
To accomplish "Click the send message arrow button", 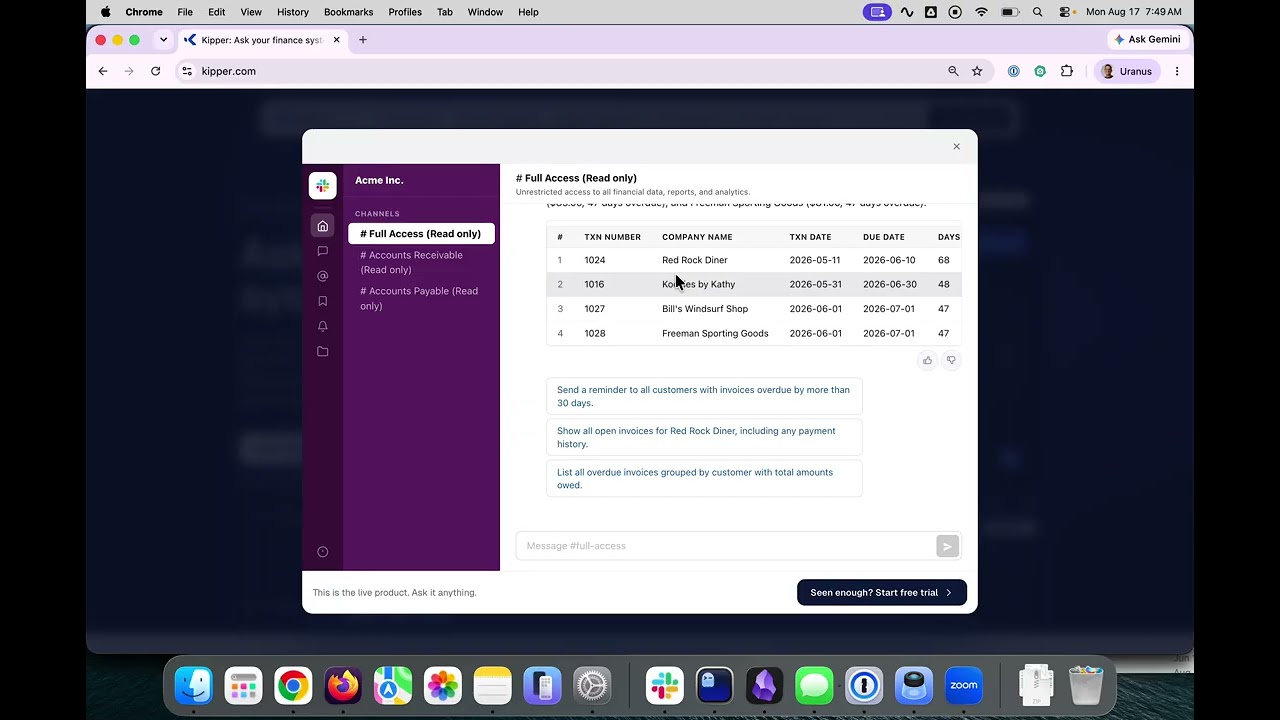I will (947, 546).
